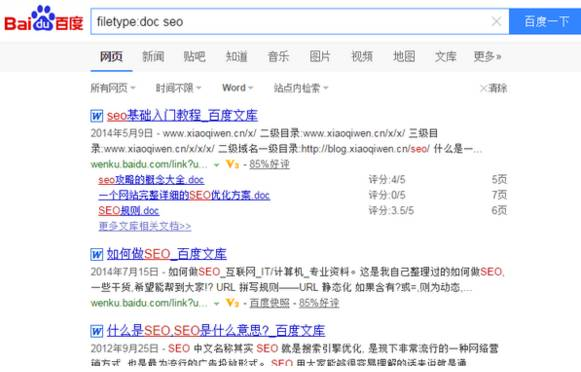This screenshot has height=372, width=581.
Task: Open the 音乐 tab
Action: point(278,57)
